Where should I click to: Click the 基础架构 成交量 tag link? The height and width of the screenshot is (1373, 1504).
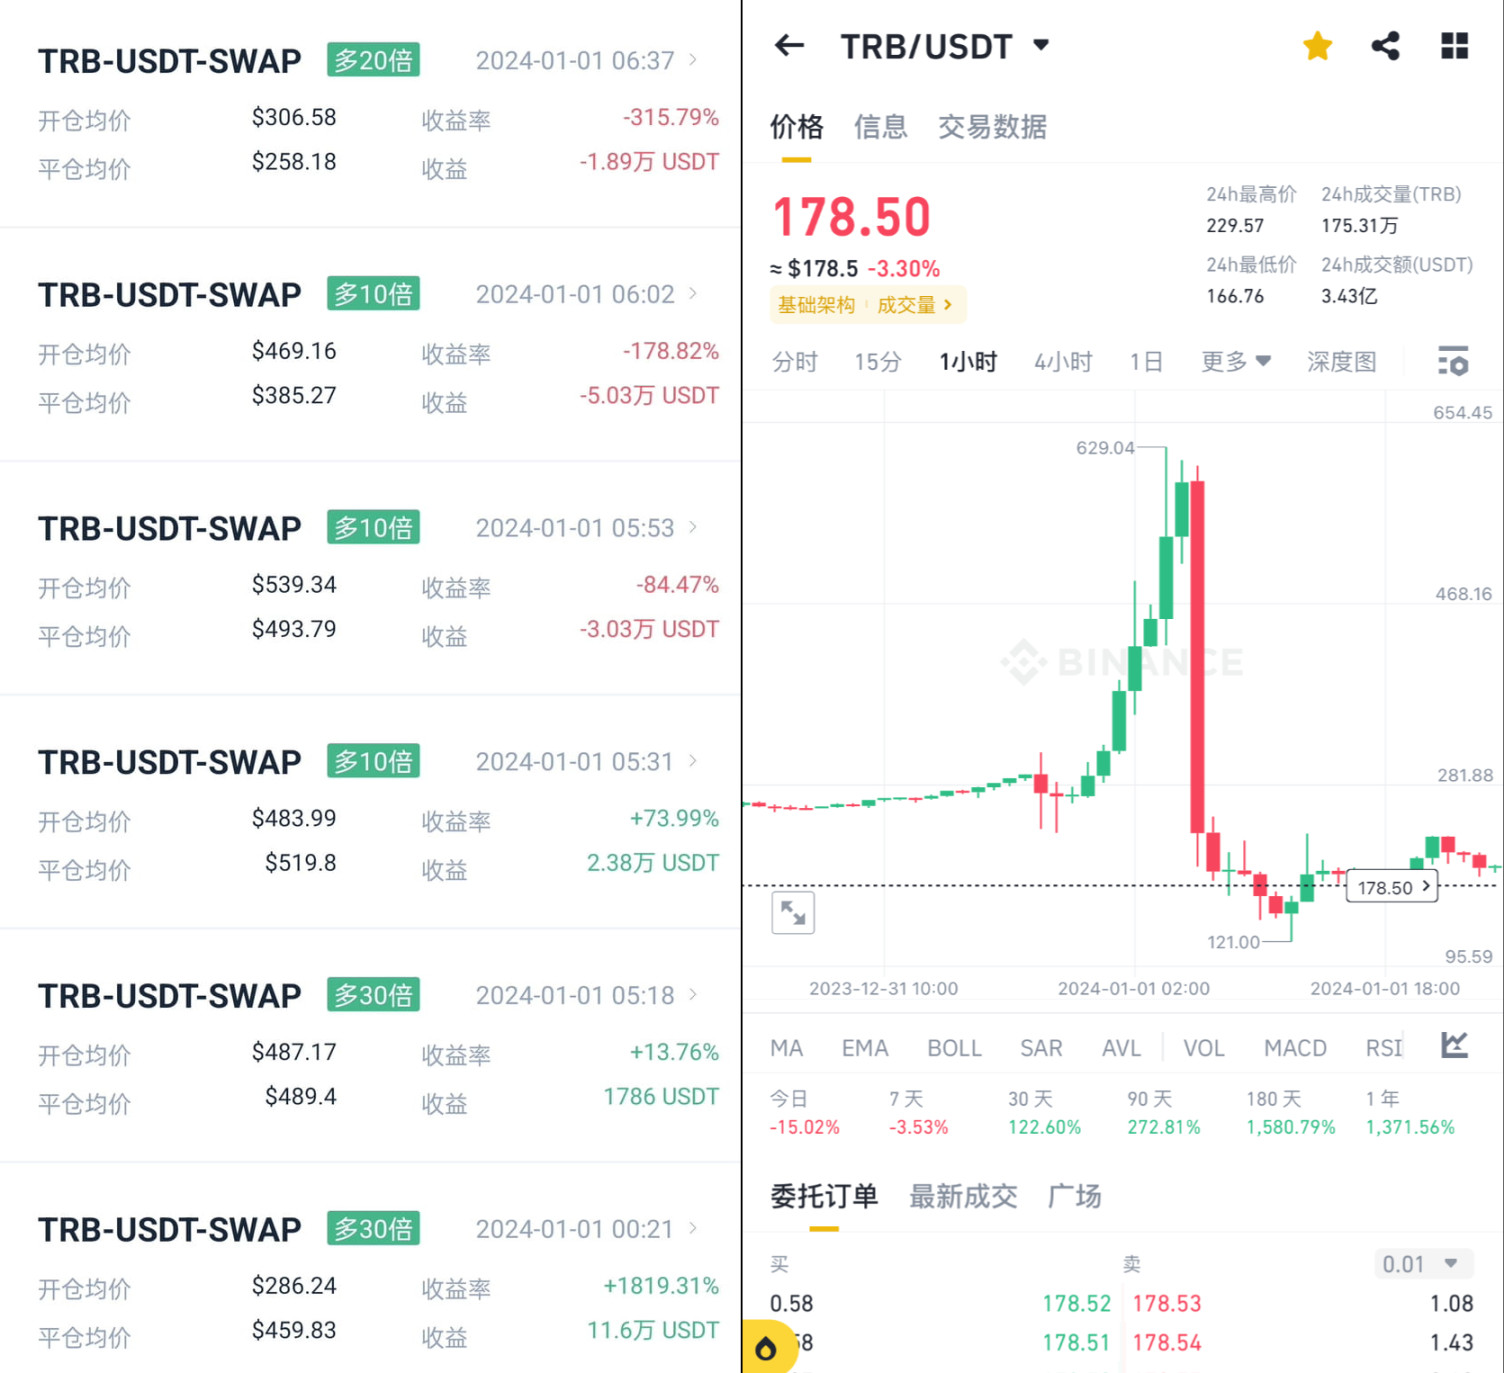(866, 305)
